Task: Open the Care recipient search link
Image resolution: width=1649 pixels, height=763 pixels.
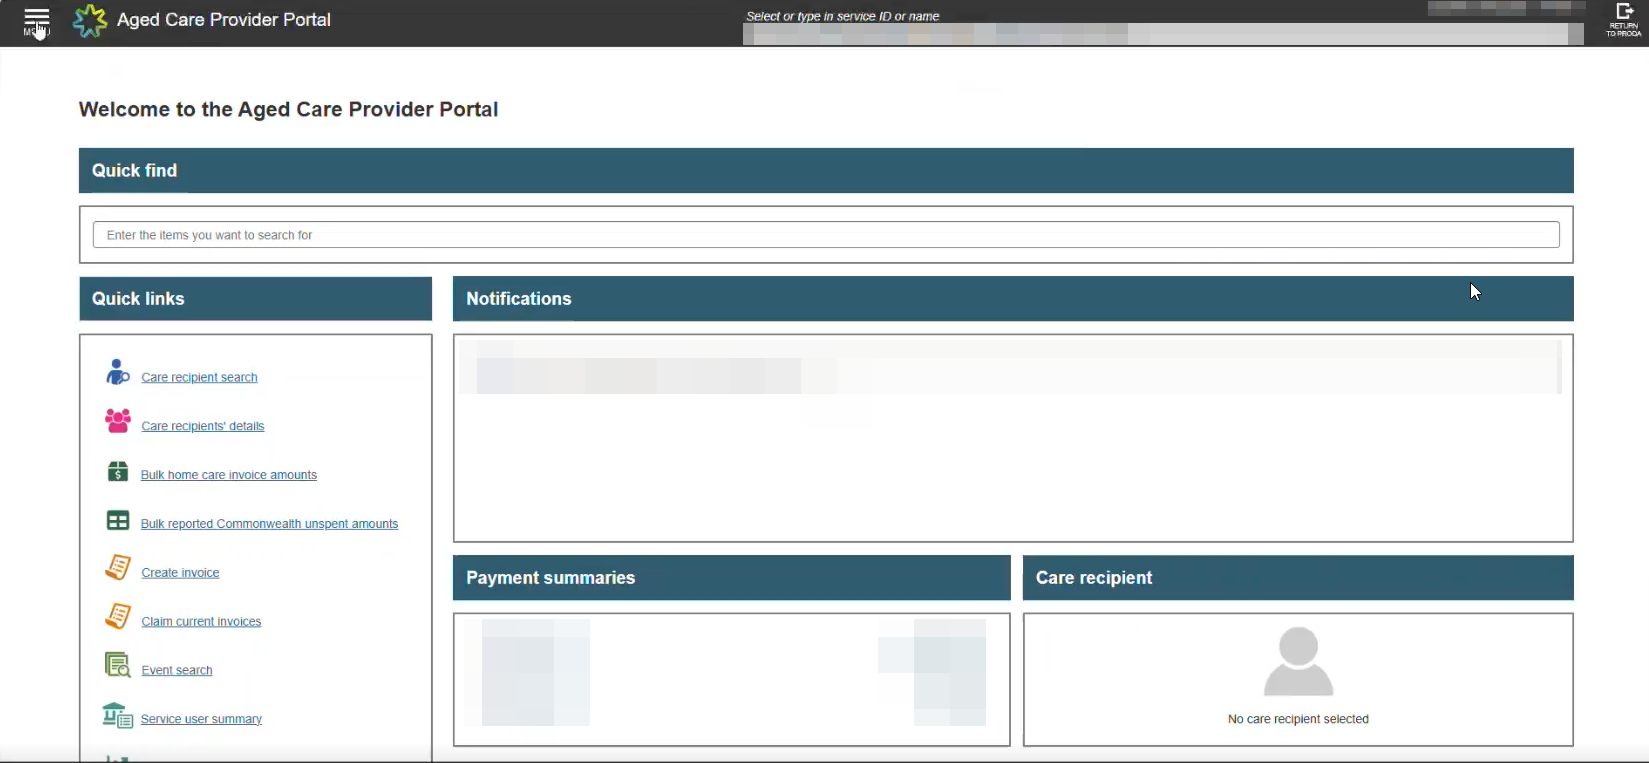Action: click(199, 377)
